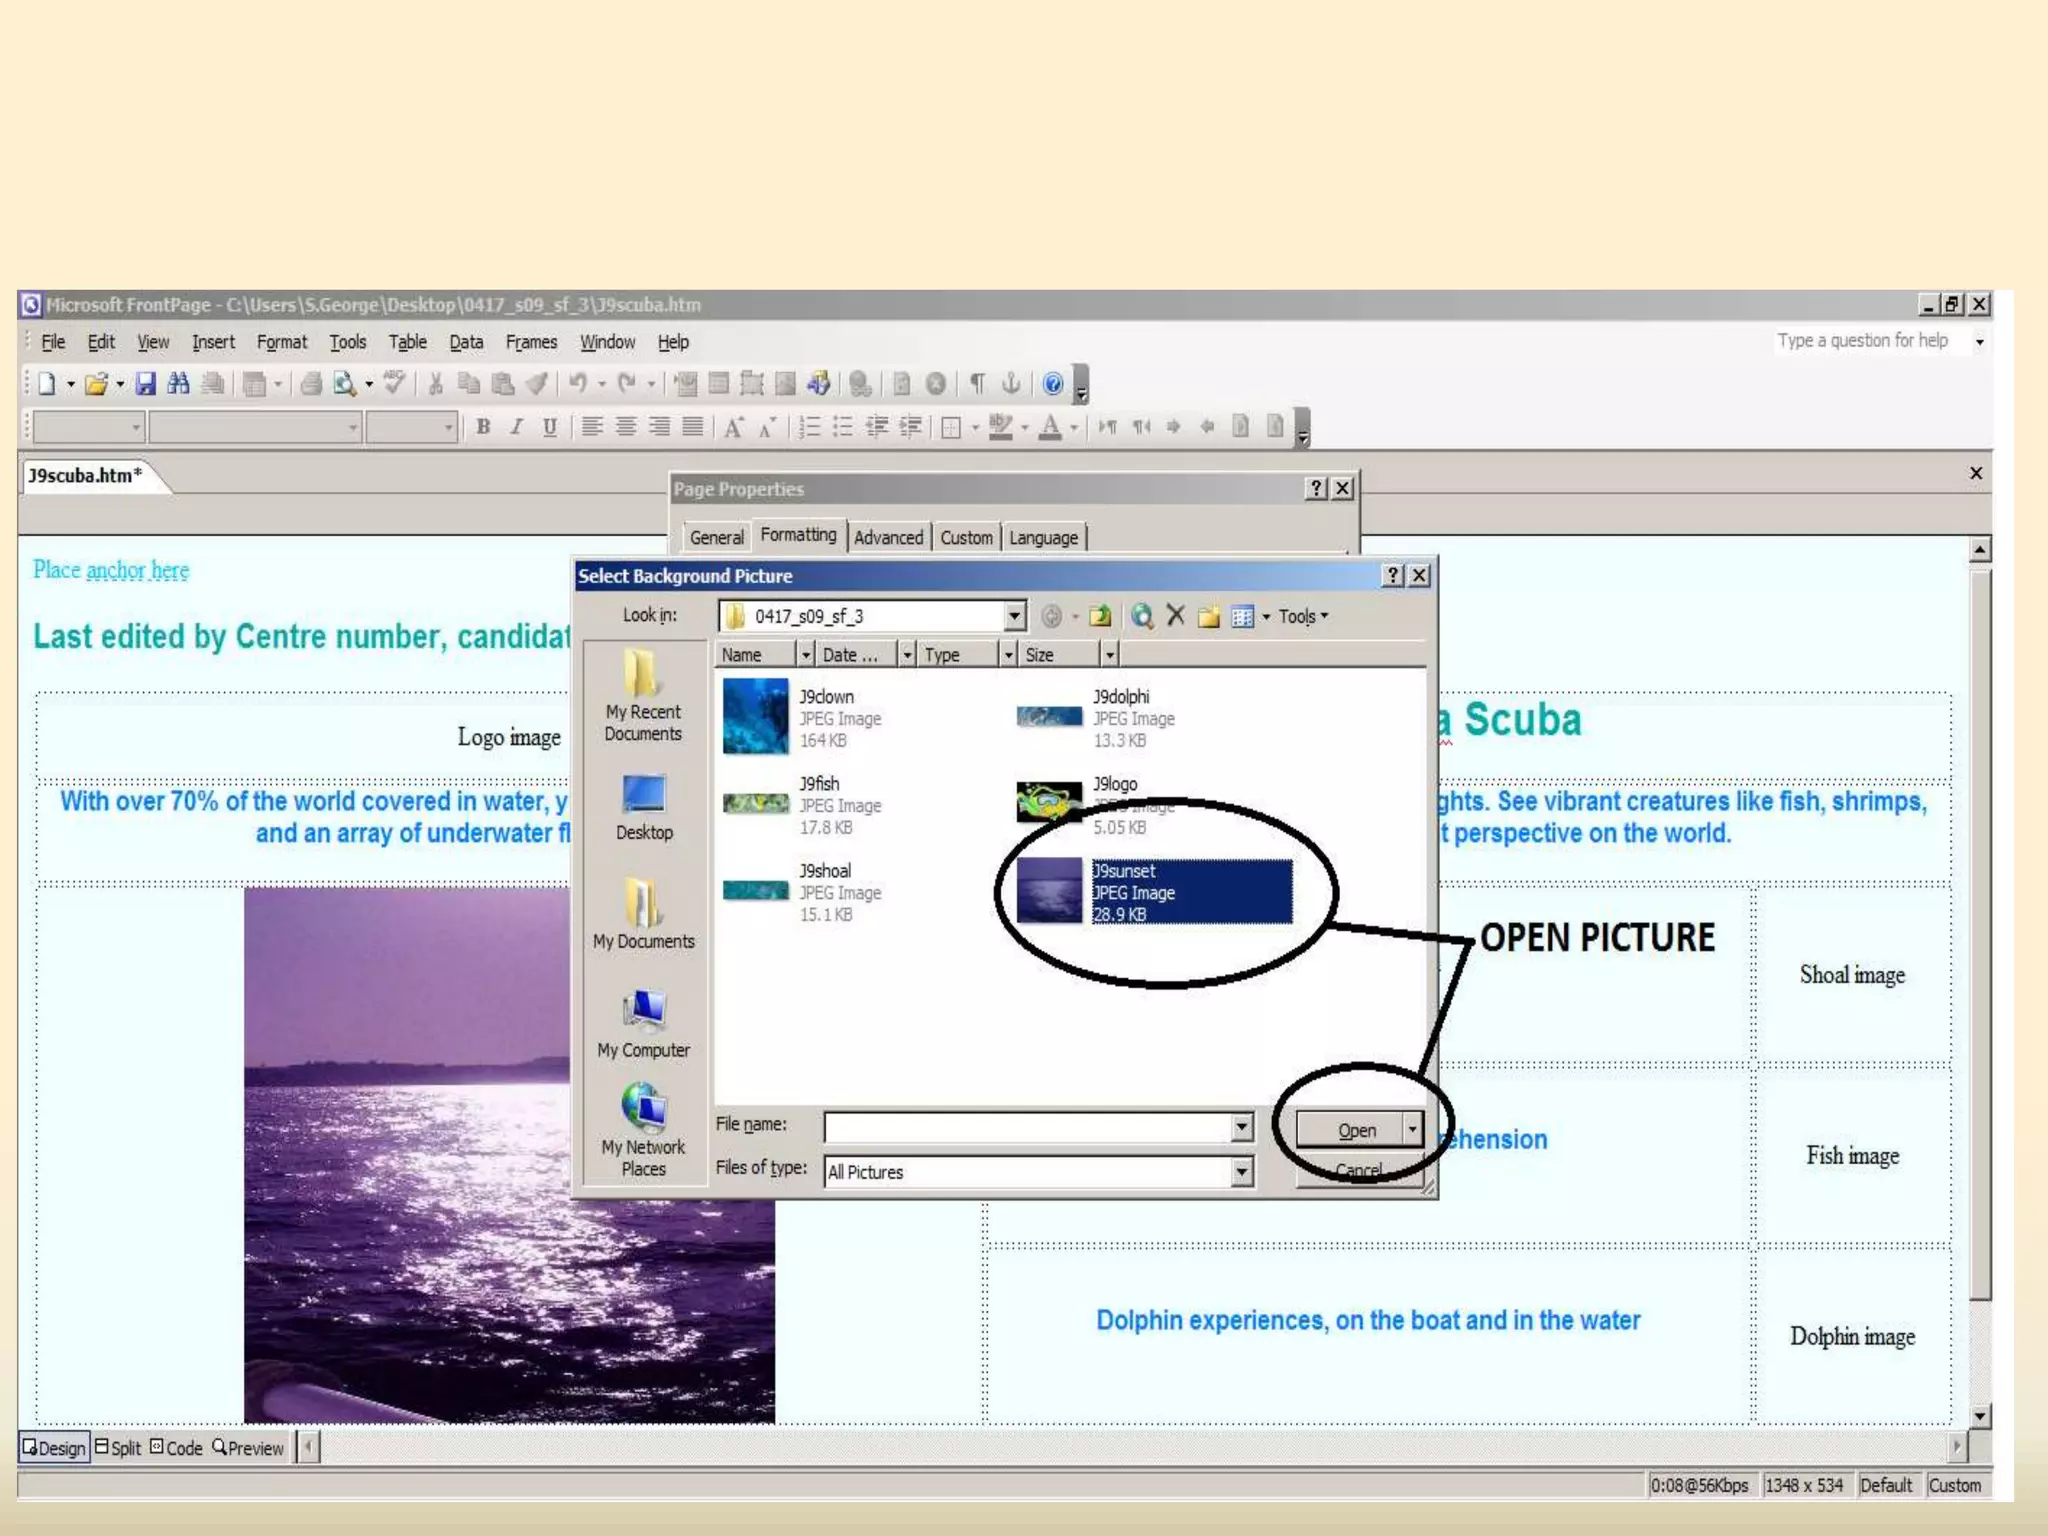Toggle Bold formatting button
The width and height of the screenshot is (2048, 1536).
click(483, 427)
